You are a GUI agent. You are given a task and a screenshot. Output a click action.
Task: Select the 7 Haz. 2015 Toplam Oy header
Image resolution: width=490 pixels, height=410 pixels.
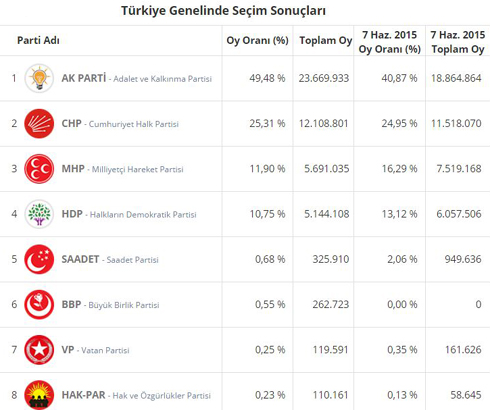click(x=458, y=42)
